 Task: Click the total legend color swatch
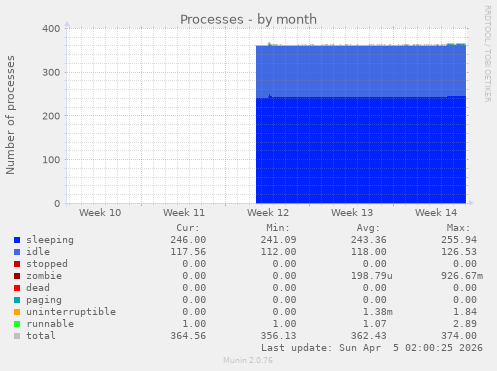tap(17, 336)
